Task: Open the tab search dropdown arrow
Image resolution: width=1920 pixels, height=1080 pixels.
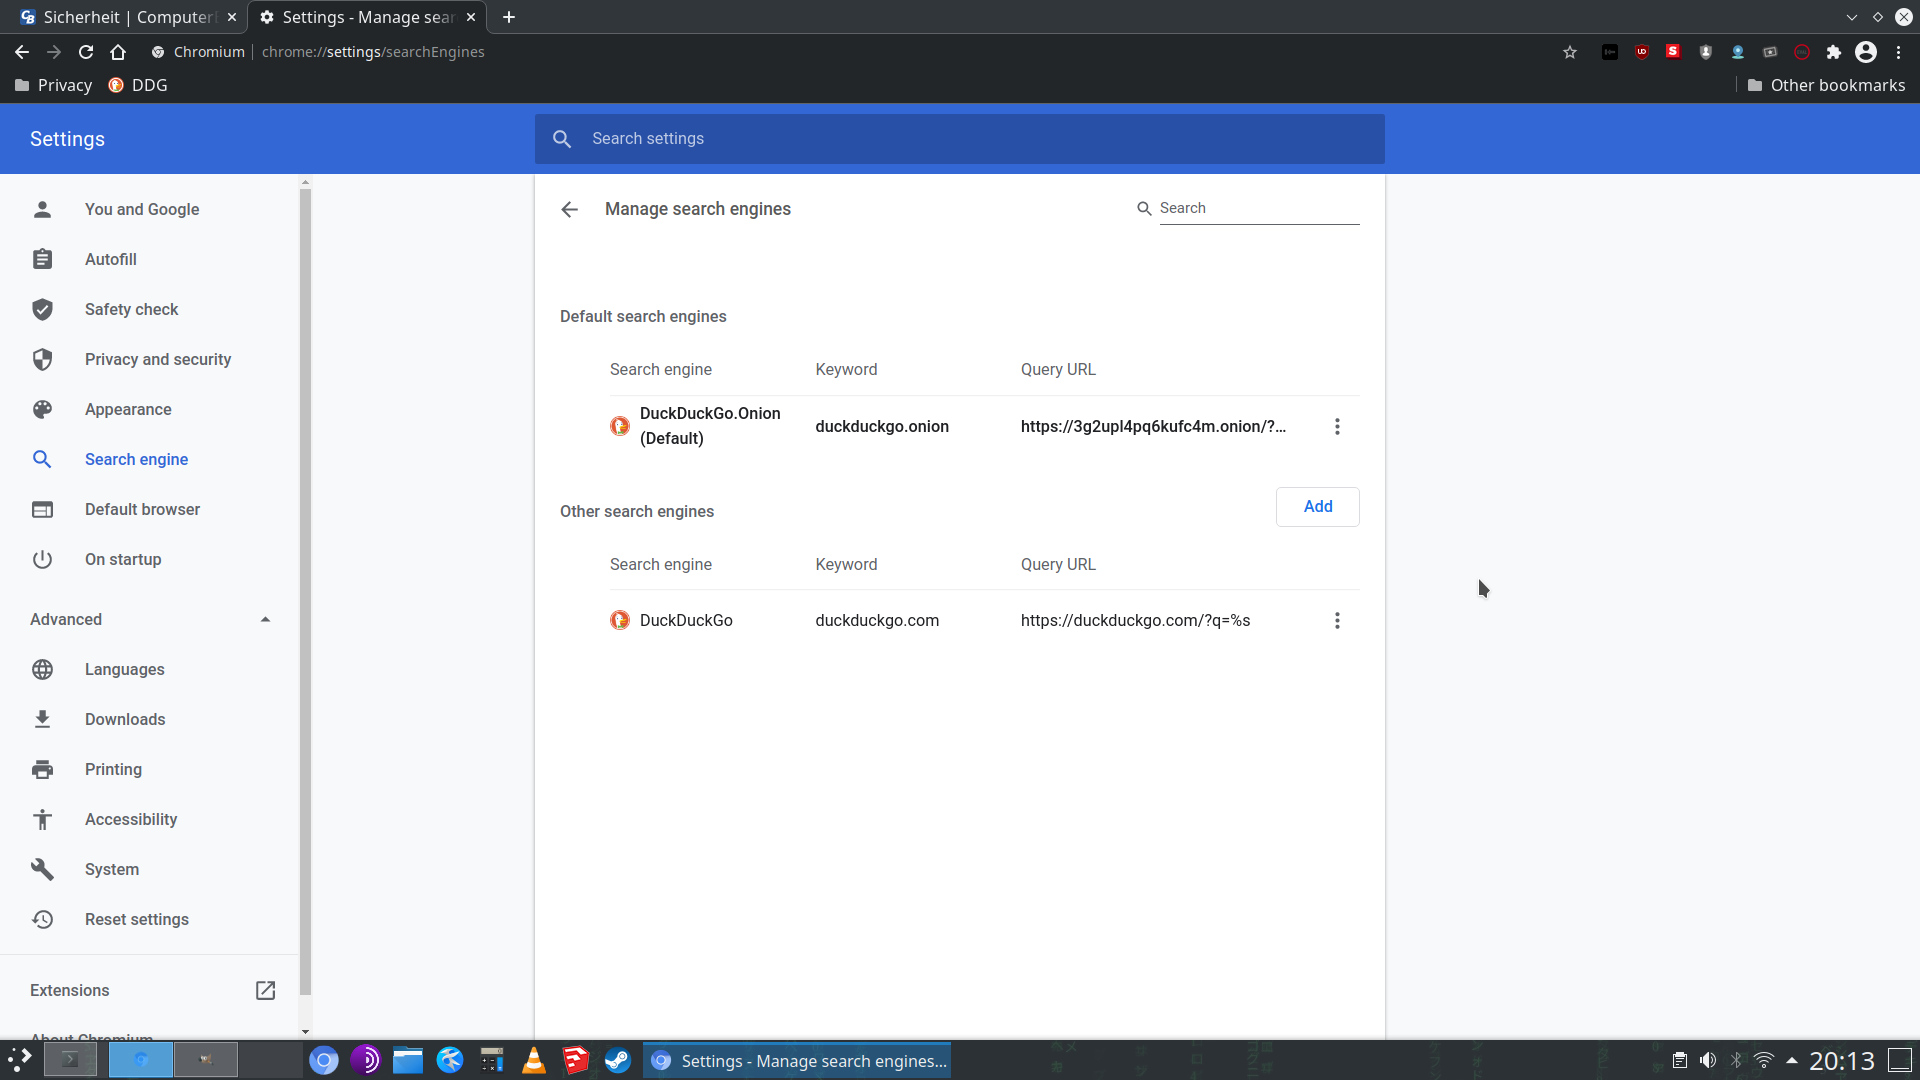Action: pos(1852,17)
